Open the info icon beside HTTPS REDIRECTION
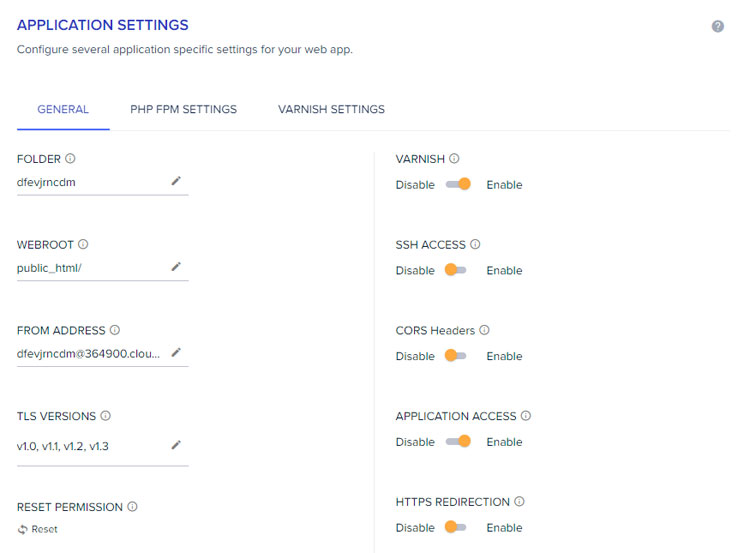This screenshot has width=750, height=553. [519, 501]
